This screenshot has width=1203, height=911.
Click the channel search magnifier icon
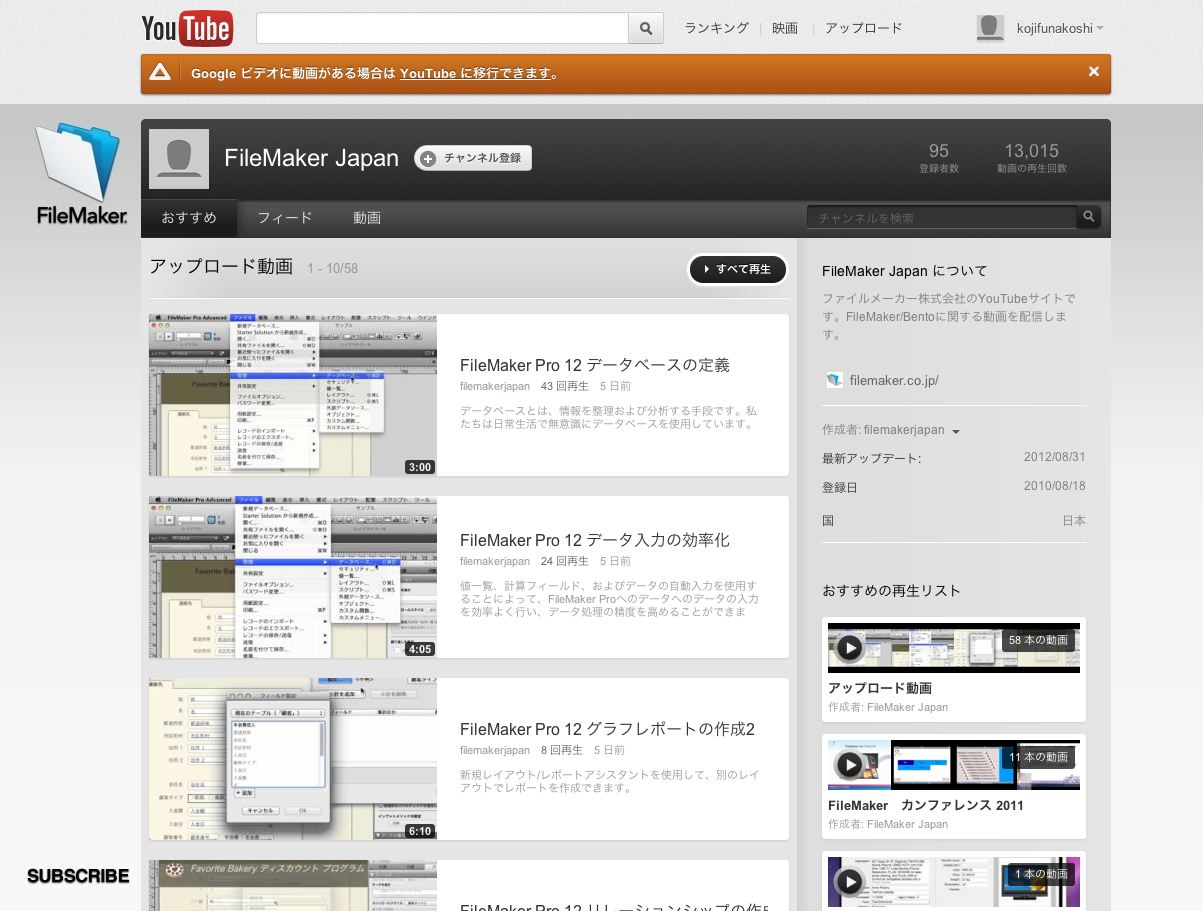1089,216
